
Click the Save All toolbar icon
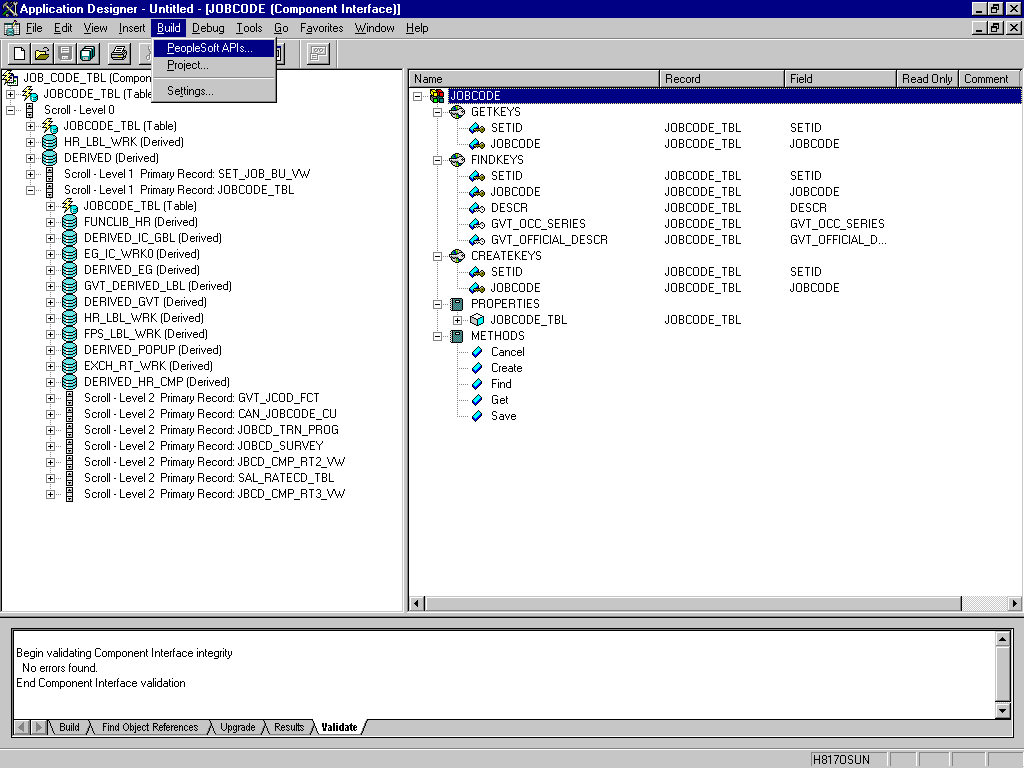tap(87, 53)
